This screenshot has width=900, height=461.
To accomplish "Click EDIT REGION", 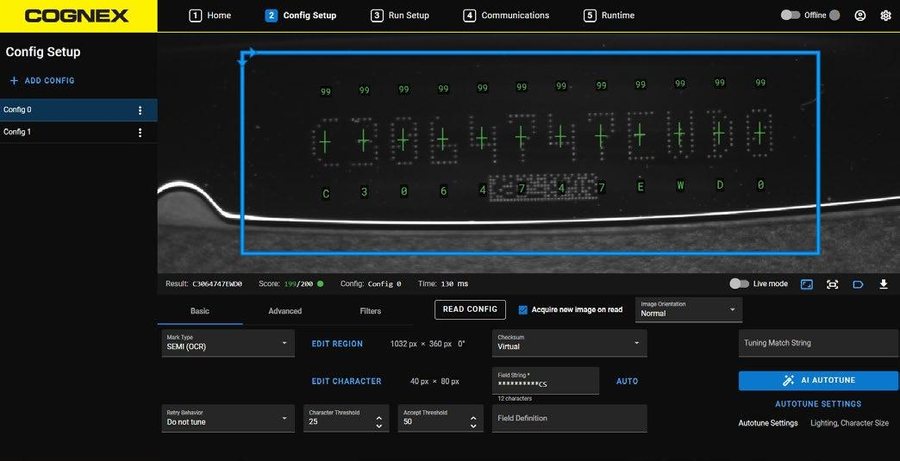I will [x=337, y=344].
